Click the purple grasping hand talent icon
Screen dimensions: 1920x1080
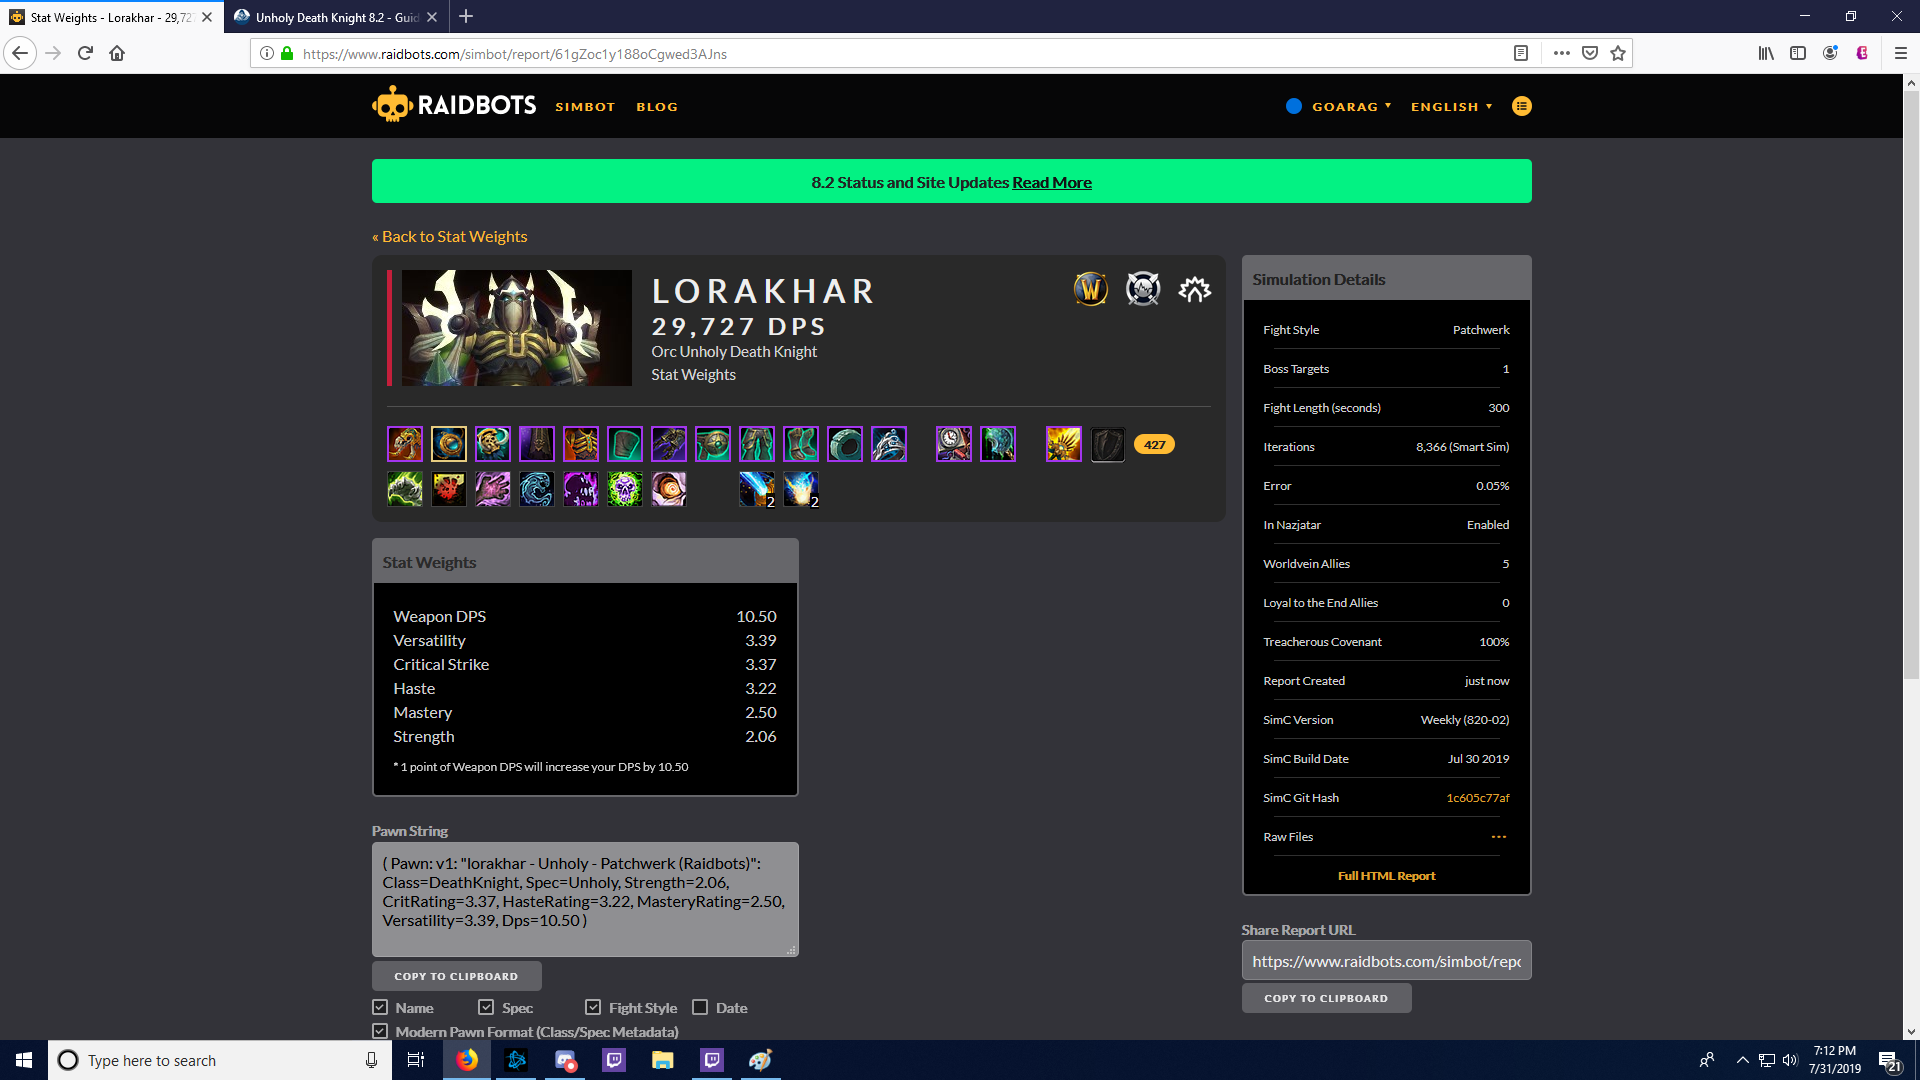[x=493, y=489]
